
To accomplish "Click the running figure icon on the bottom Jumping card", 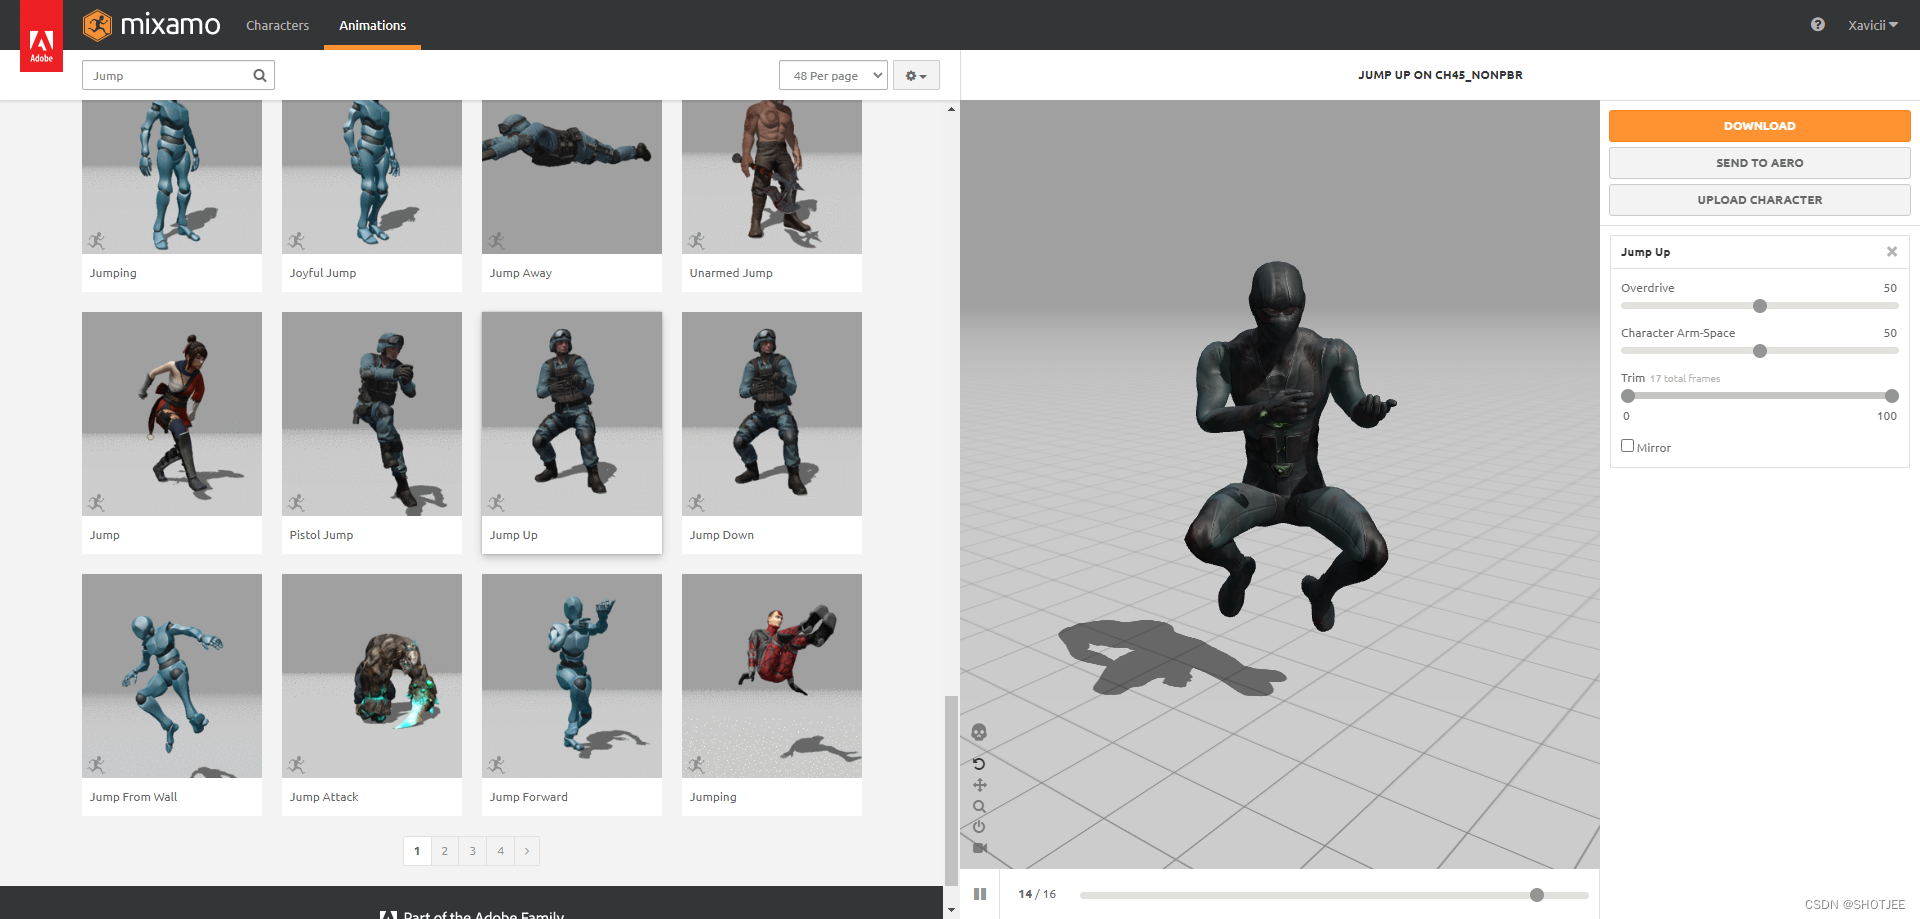I will pyautogui.click(x=696, y=765).
